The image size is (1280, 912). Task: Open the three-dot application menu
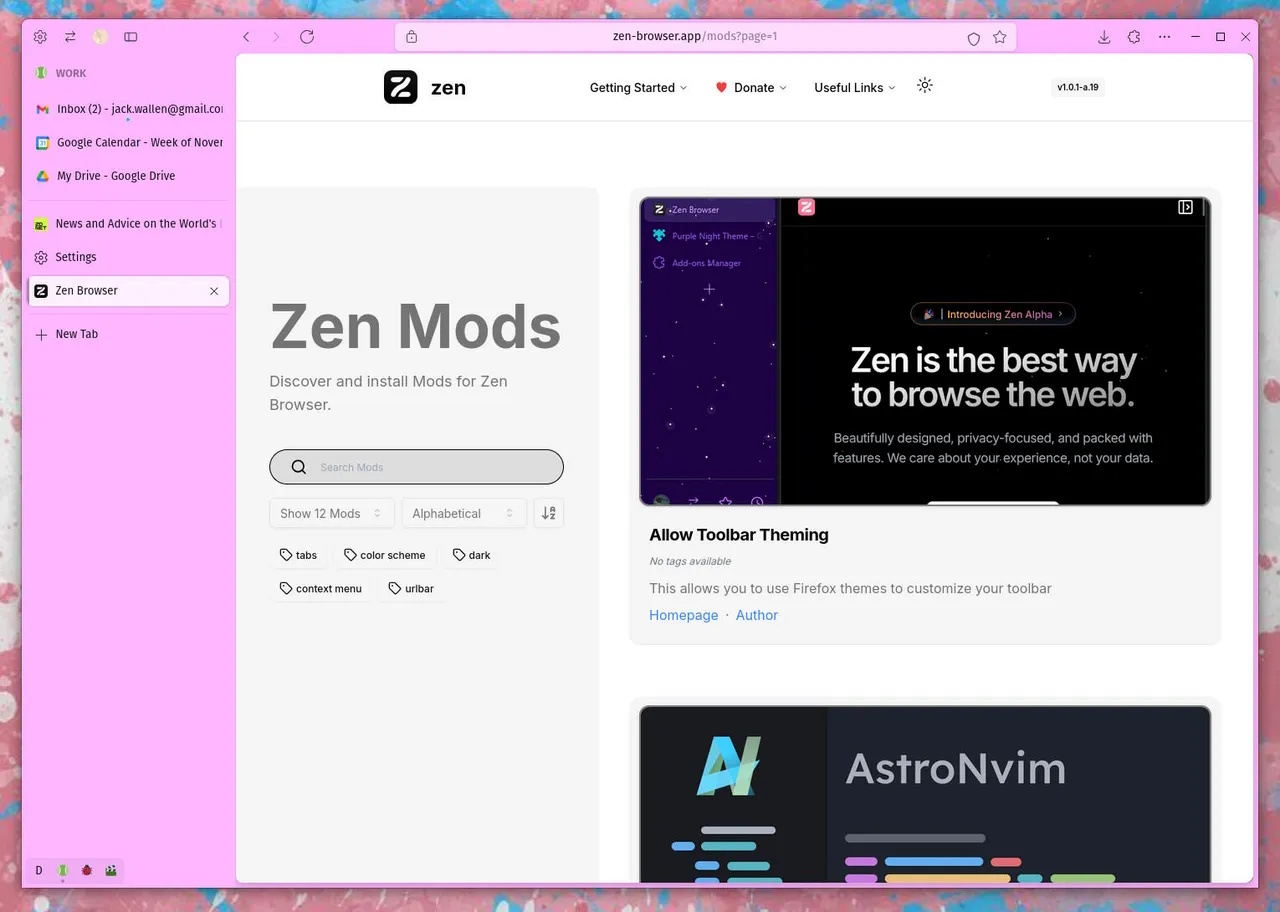tap(1164, 37)
